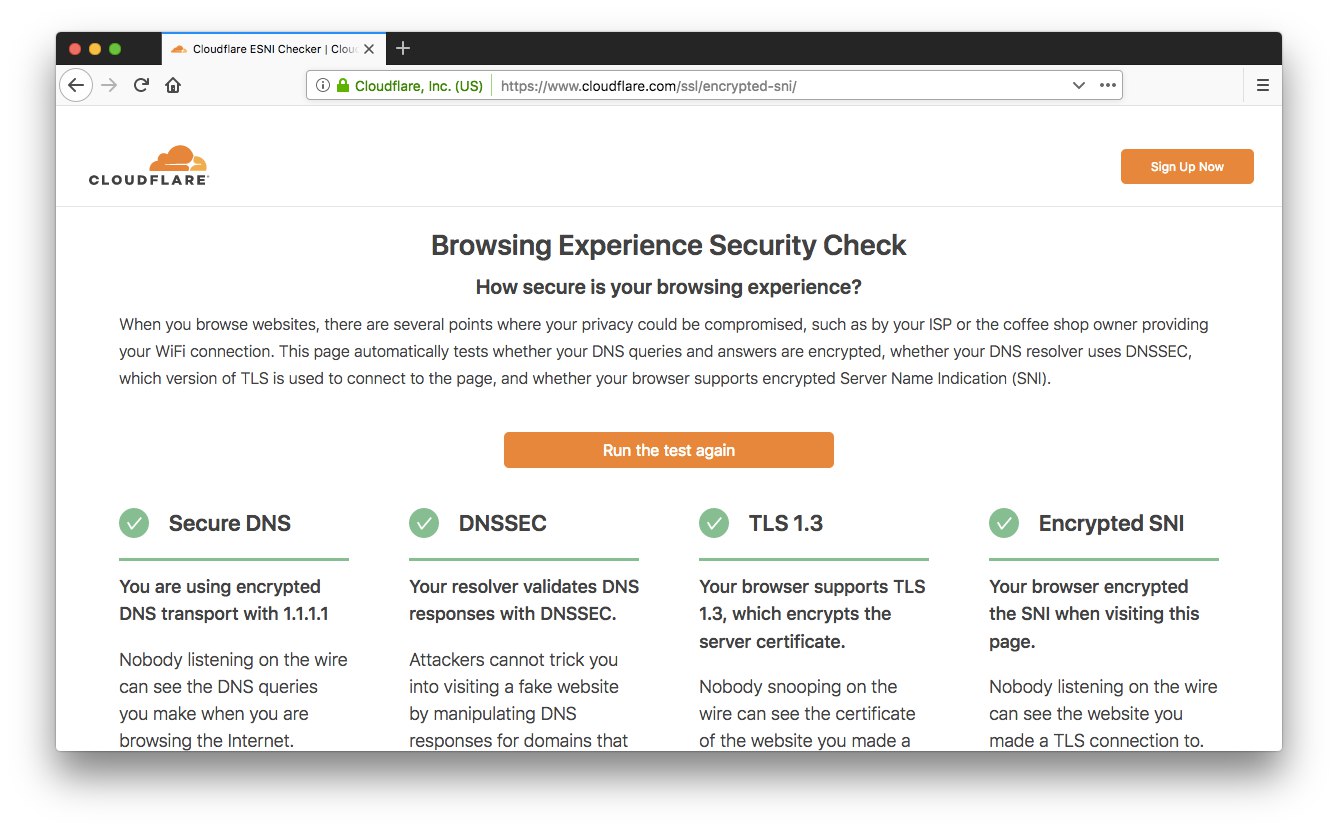Click the TLS 1.3 checkmark icon
This screenshot has height=831, width=1338.
714,523
